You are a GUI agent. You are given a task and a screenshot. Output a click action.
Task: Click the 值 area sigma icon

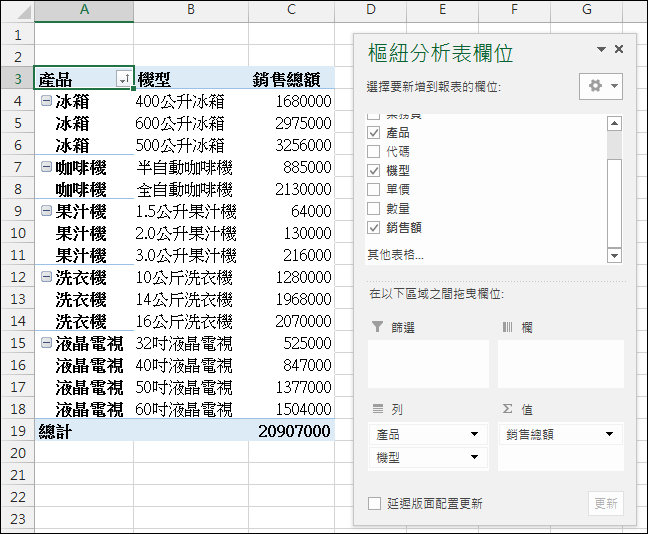tap(507, 409)
